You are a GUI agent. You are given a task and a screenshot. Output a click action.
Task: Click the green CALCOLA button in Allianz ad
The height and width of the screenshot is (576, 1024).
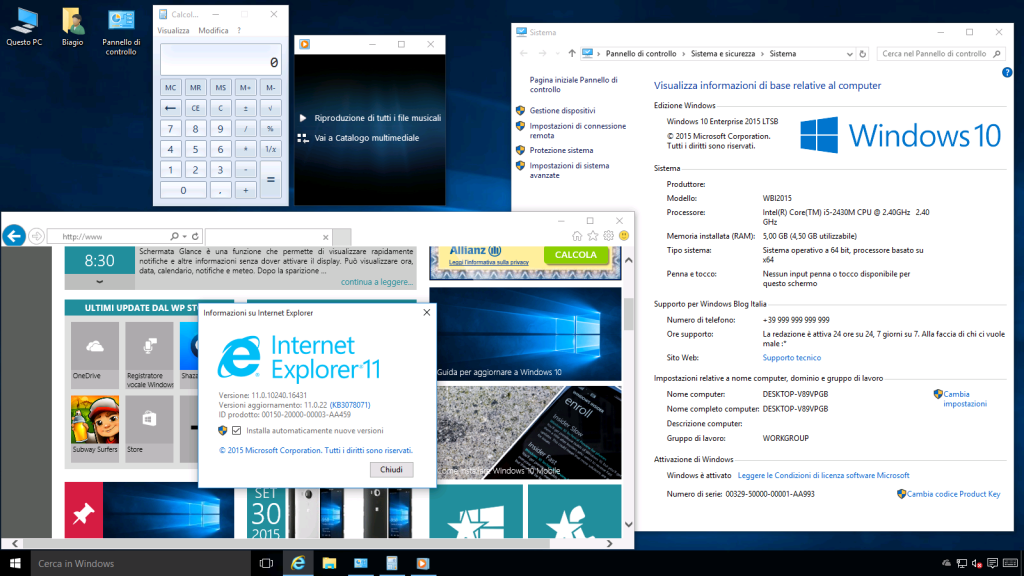coord(575,255)
